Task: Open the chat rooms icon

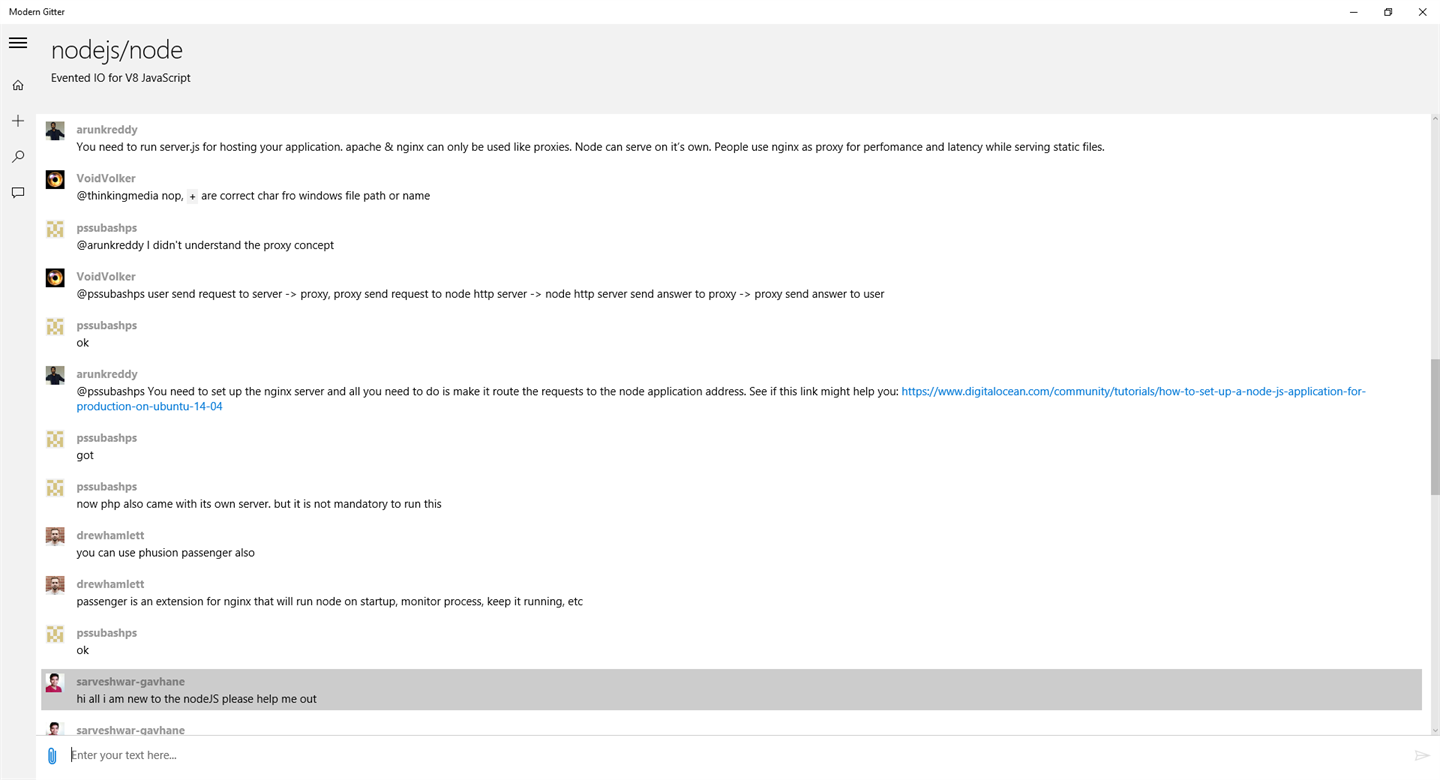Action: [18, 193]
